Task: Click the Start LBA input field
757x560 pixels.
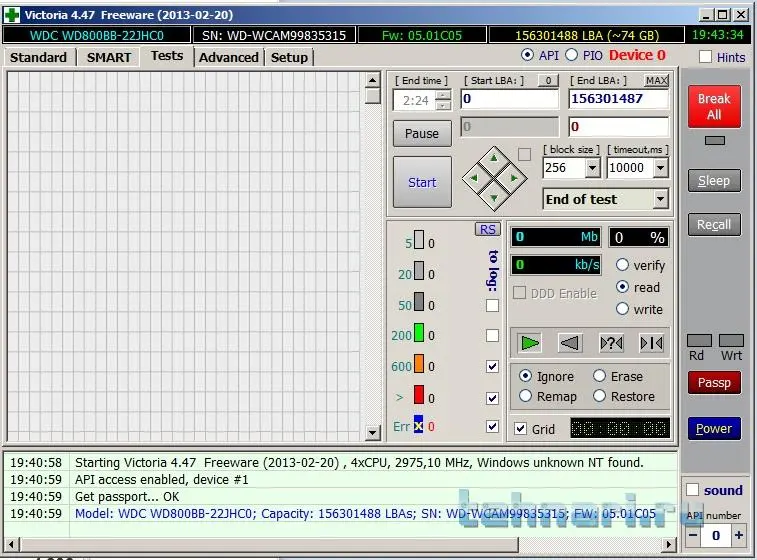Action: (510, 99)
